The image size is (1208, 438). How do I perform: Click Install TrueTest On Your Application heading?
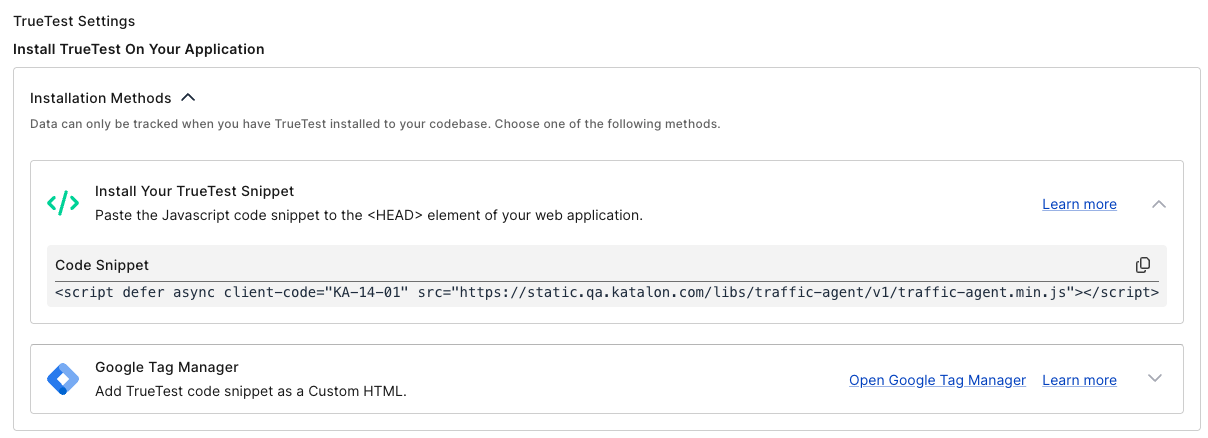139,49
